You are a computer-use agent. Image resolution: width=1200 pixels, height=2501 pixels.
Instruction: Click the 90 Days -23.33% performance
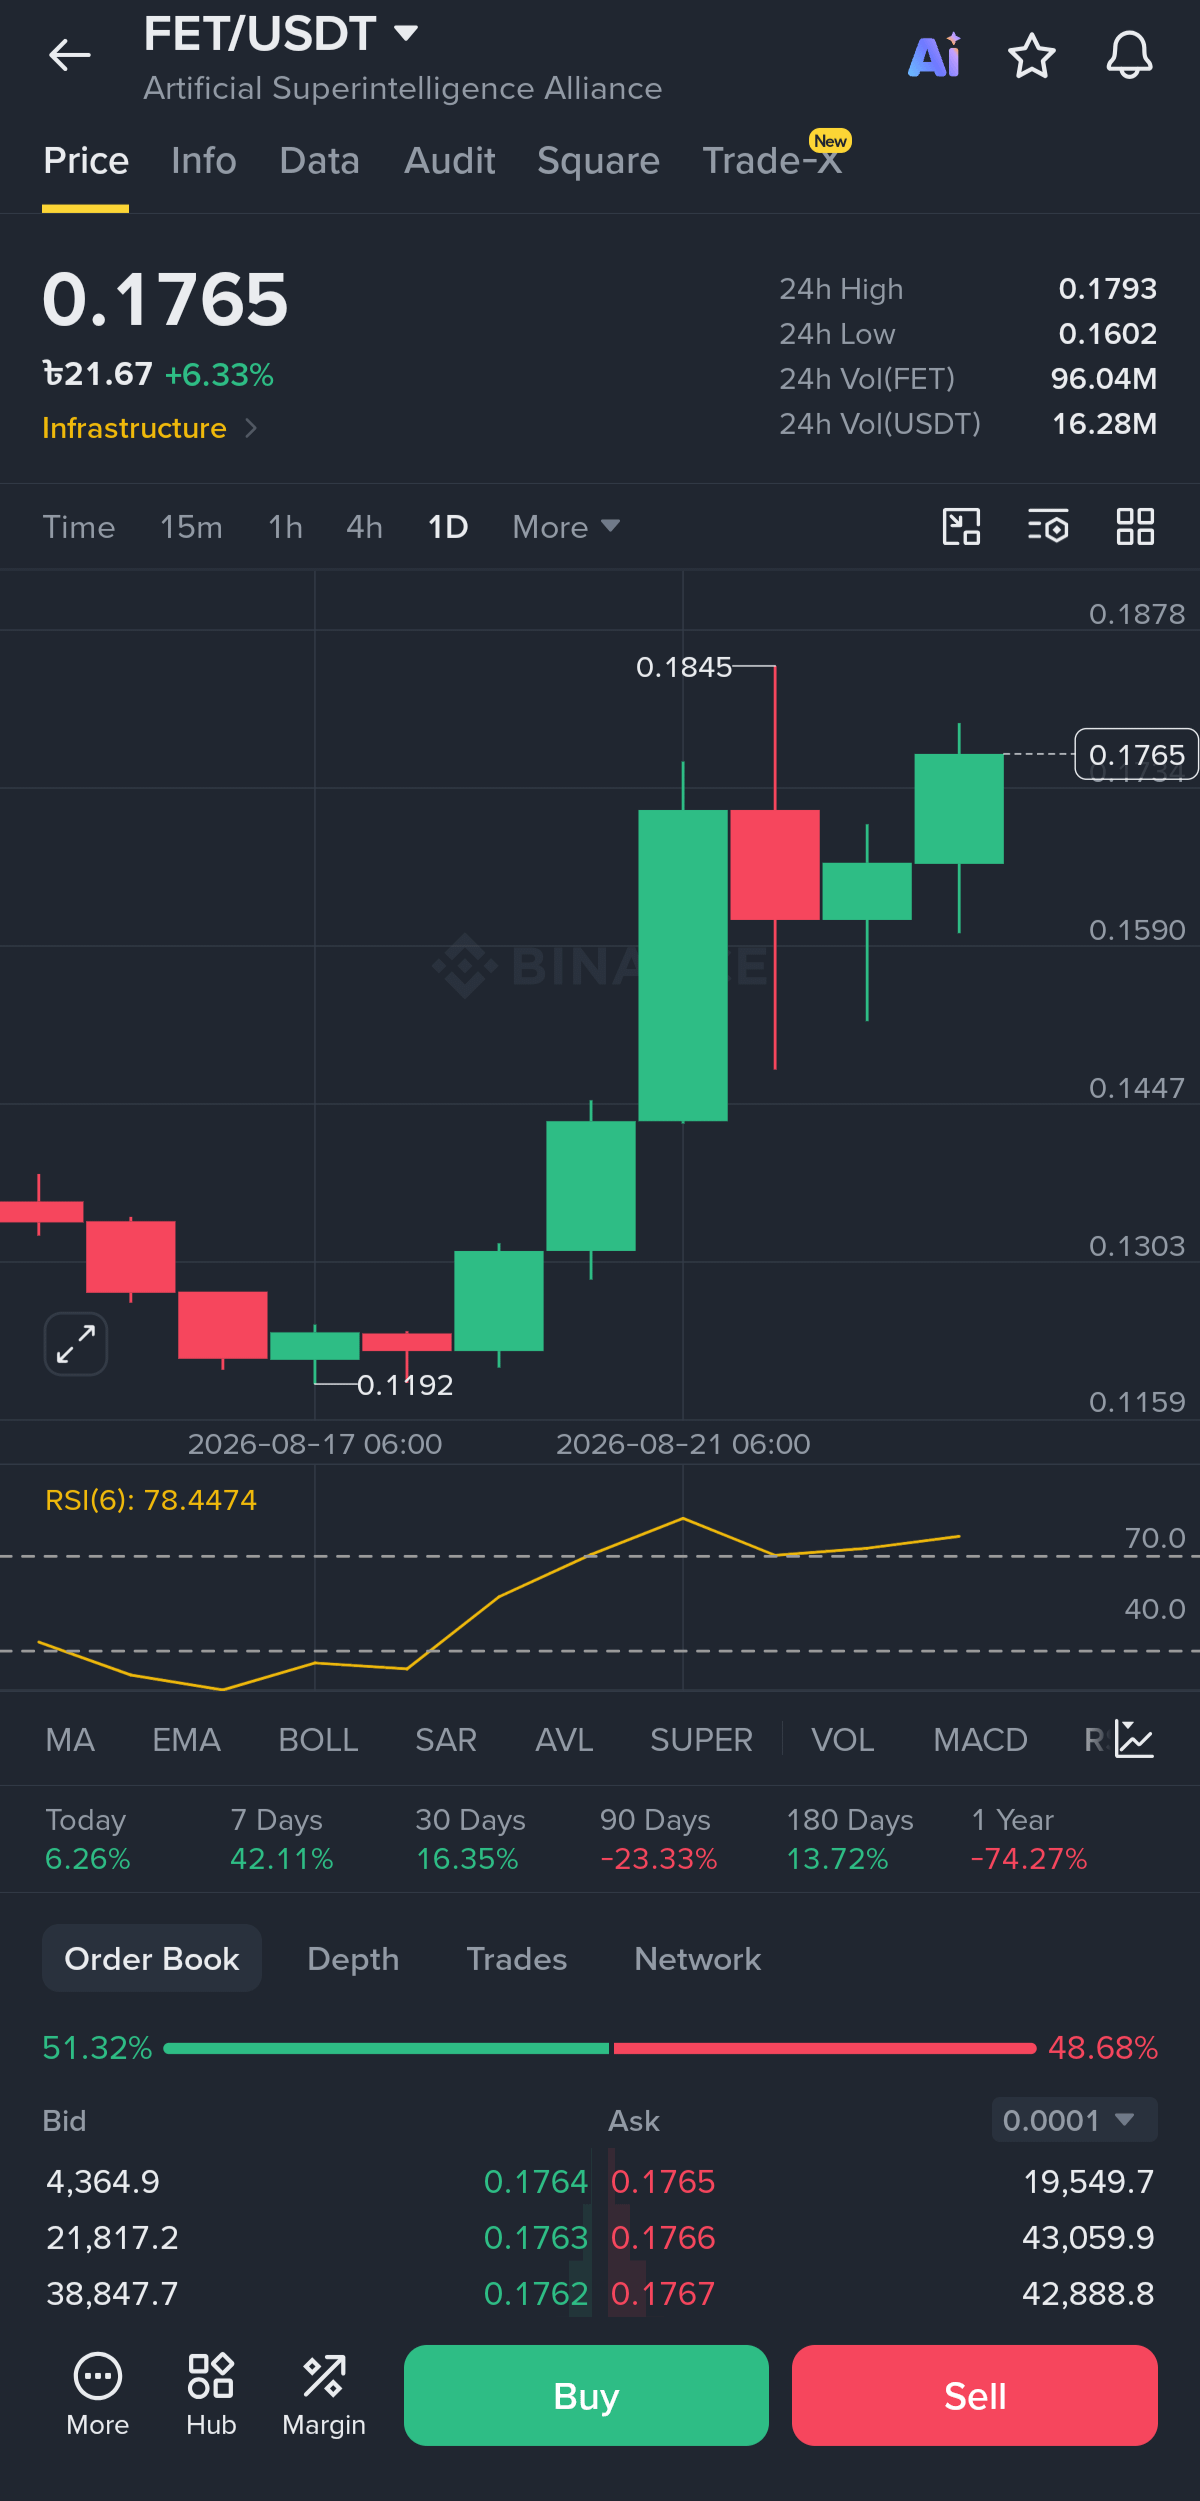point(658,1839)
